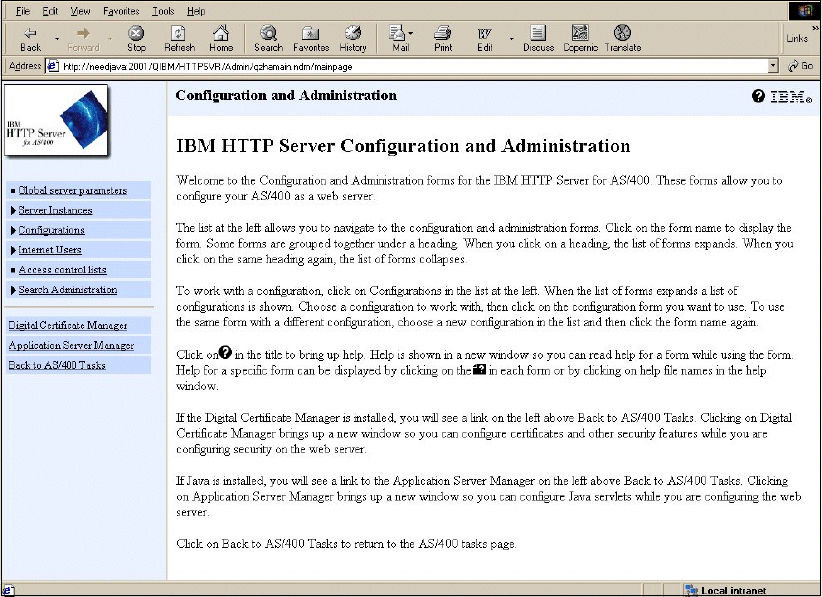Expand the Search Administration triangle
Viewport: 822px width, 597px height.
point(13,290)
